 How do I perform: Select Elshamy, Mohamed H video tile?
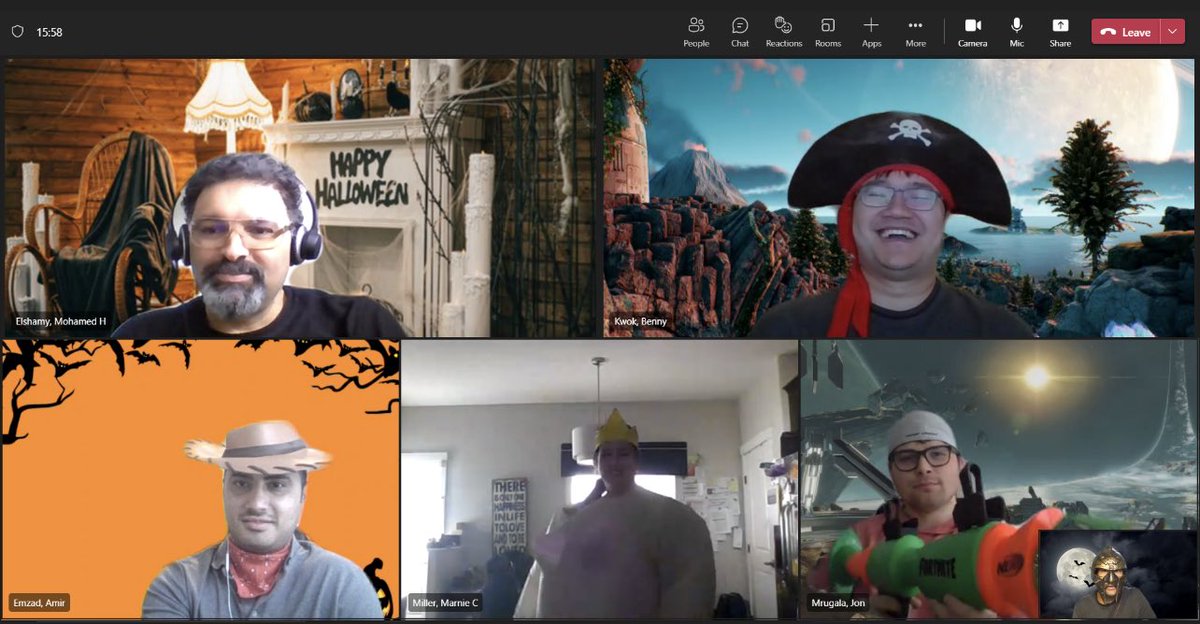click(x=301, y=198)
